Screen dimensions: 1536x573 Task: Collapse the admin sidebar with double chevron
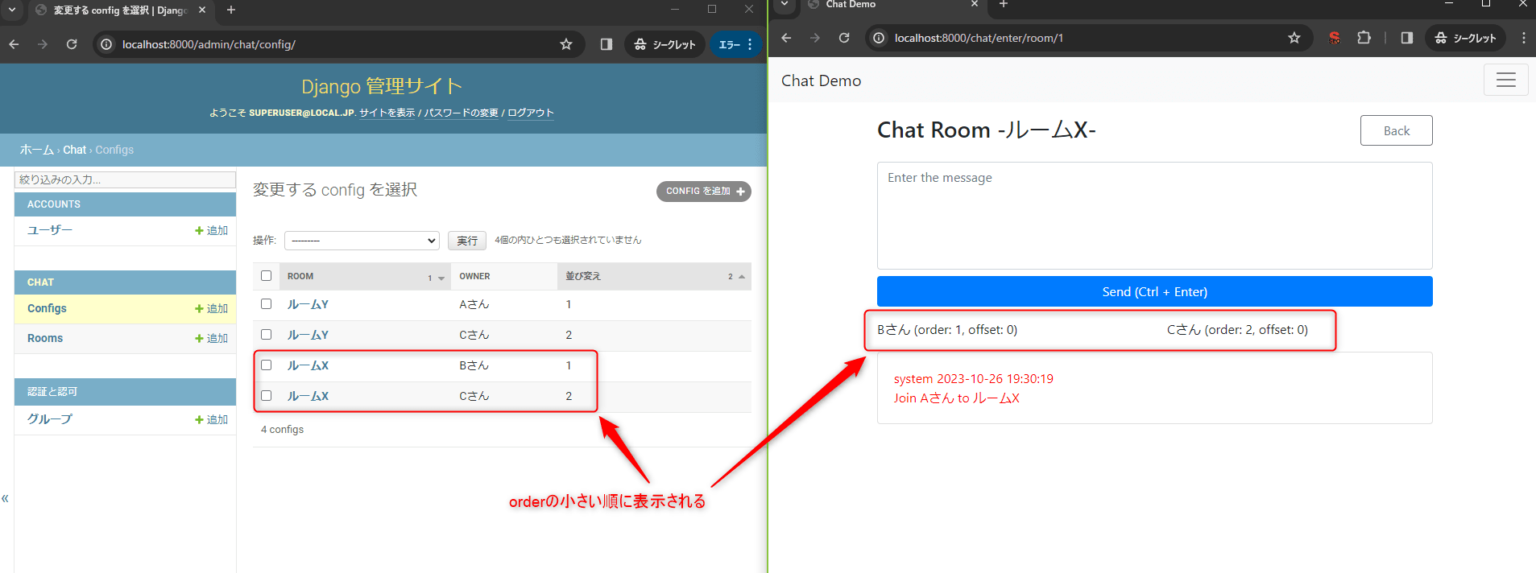pos(5,498)
